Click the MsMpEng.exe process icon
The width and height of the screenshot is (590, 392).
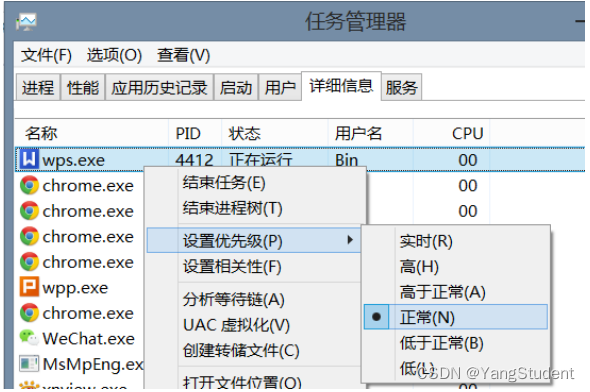coord(29,363)
